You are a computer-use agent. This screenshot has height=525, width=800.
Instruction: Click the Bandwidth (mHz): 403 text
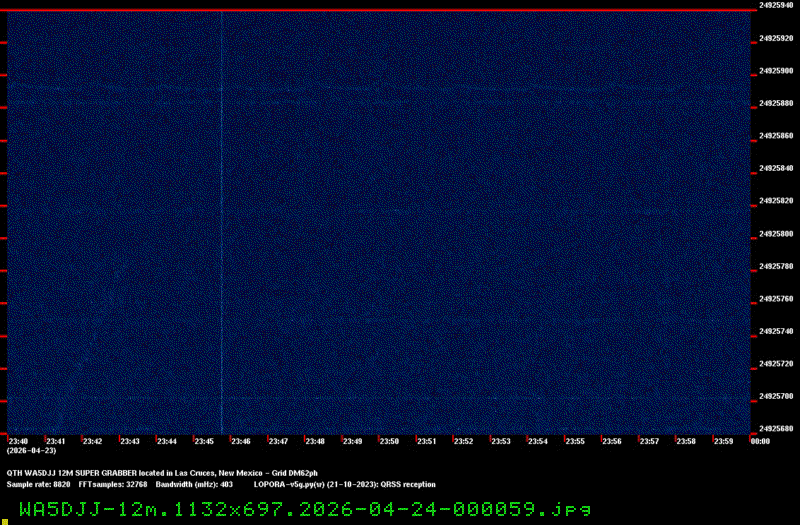coord(194,484)
